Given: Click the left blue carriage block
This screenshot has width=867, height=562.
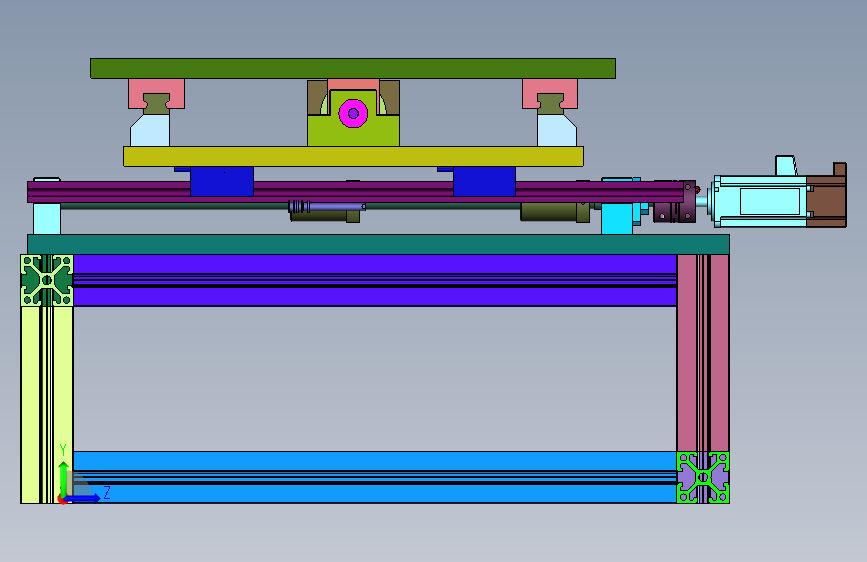Looking at the screenshot, I should tap(222, 181).
